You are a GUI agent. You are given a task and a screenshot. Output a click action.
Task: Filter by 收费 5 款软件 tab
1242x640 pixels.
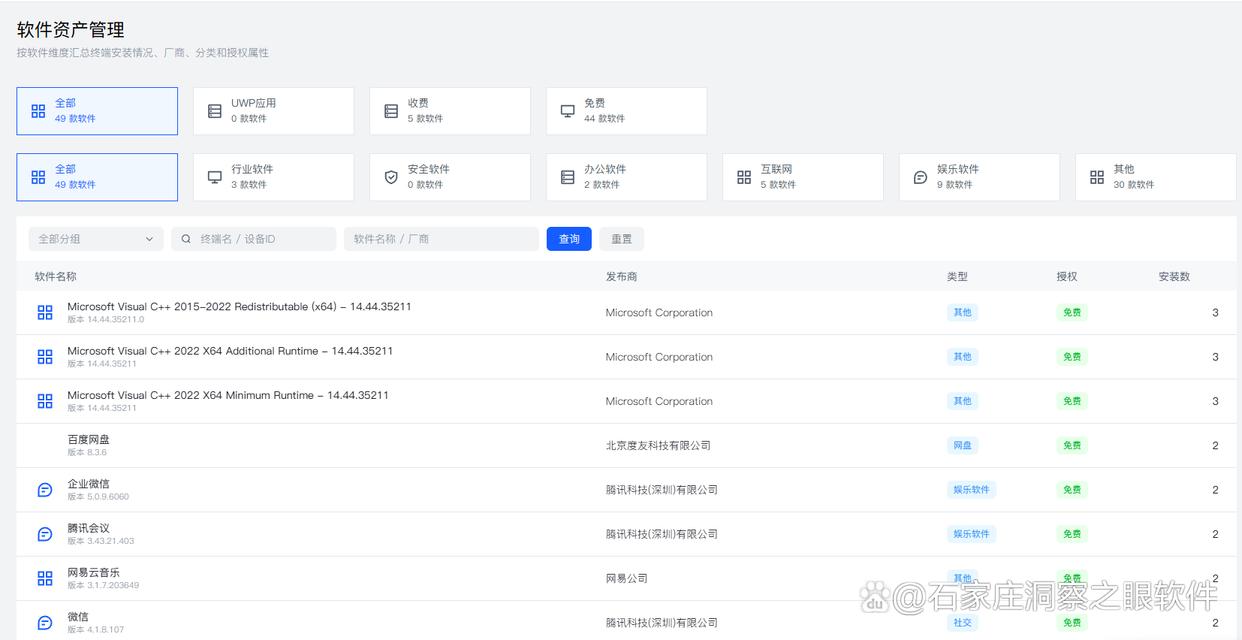click(450, 111)
